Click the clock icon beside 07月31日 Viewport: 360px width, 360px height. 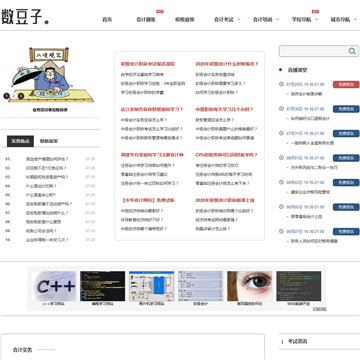(x=281, y=133)
